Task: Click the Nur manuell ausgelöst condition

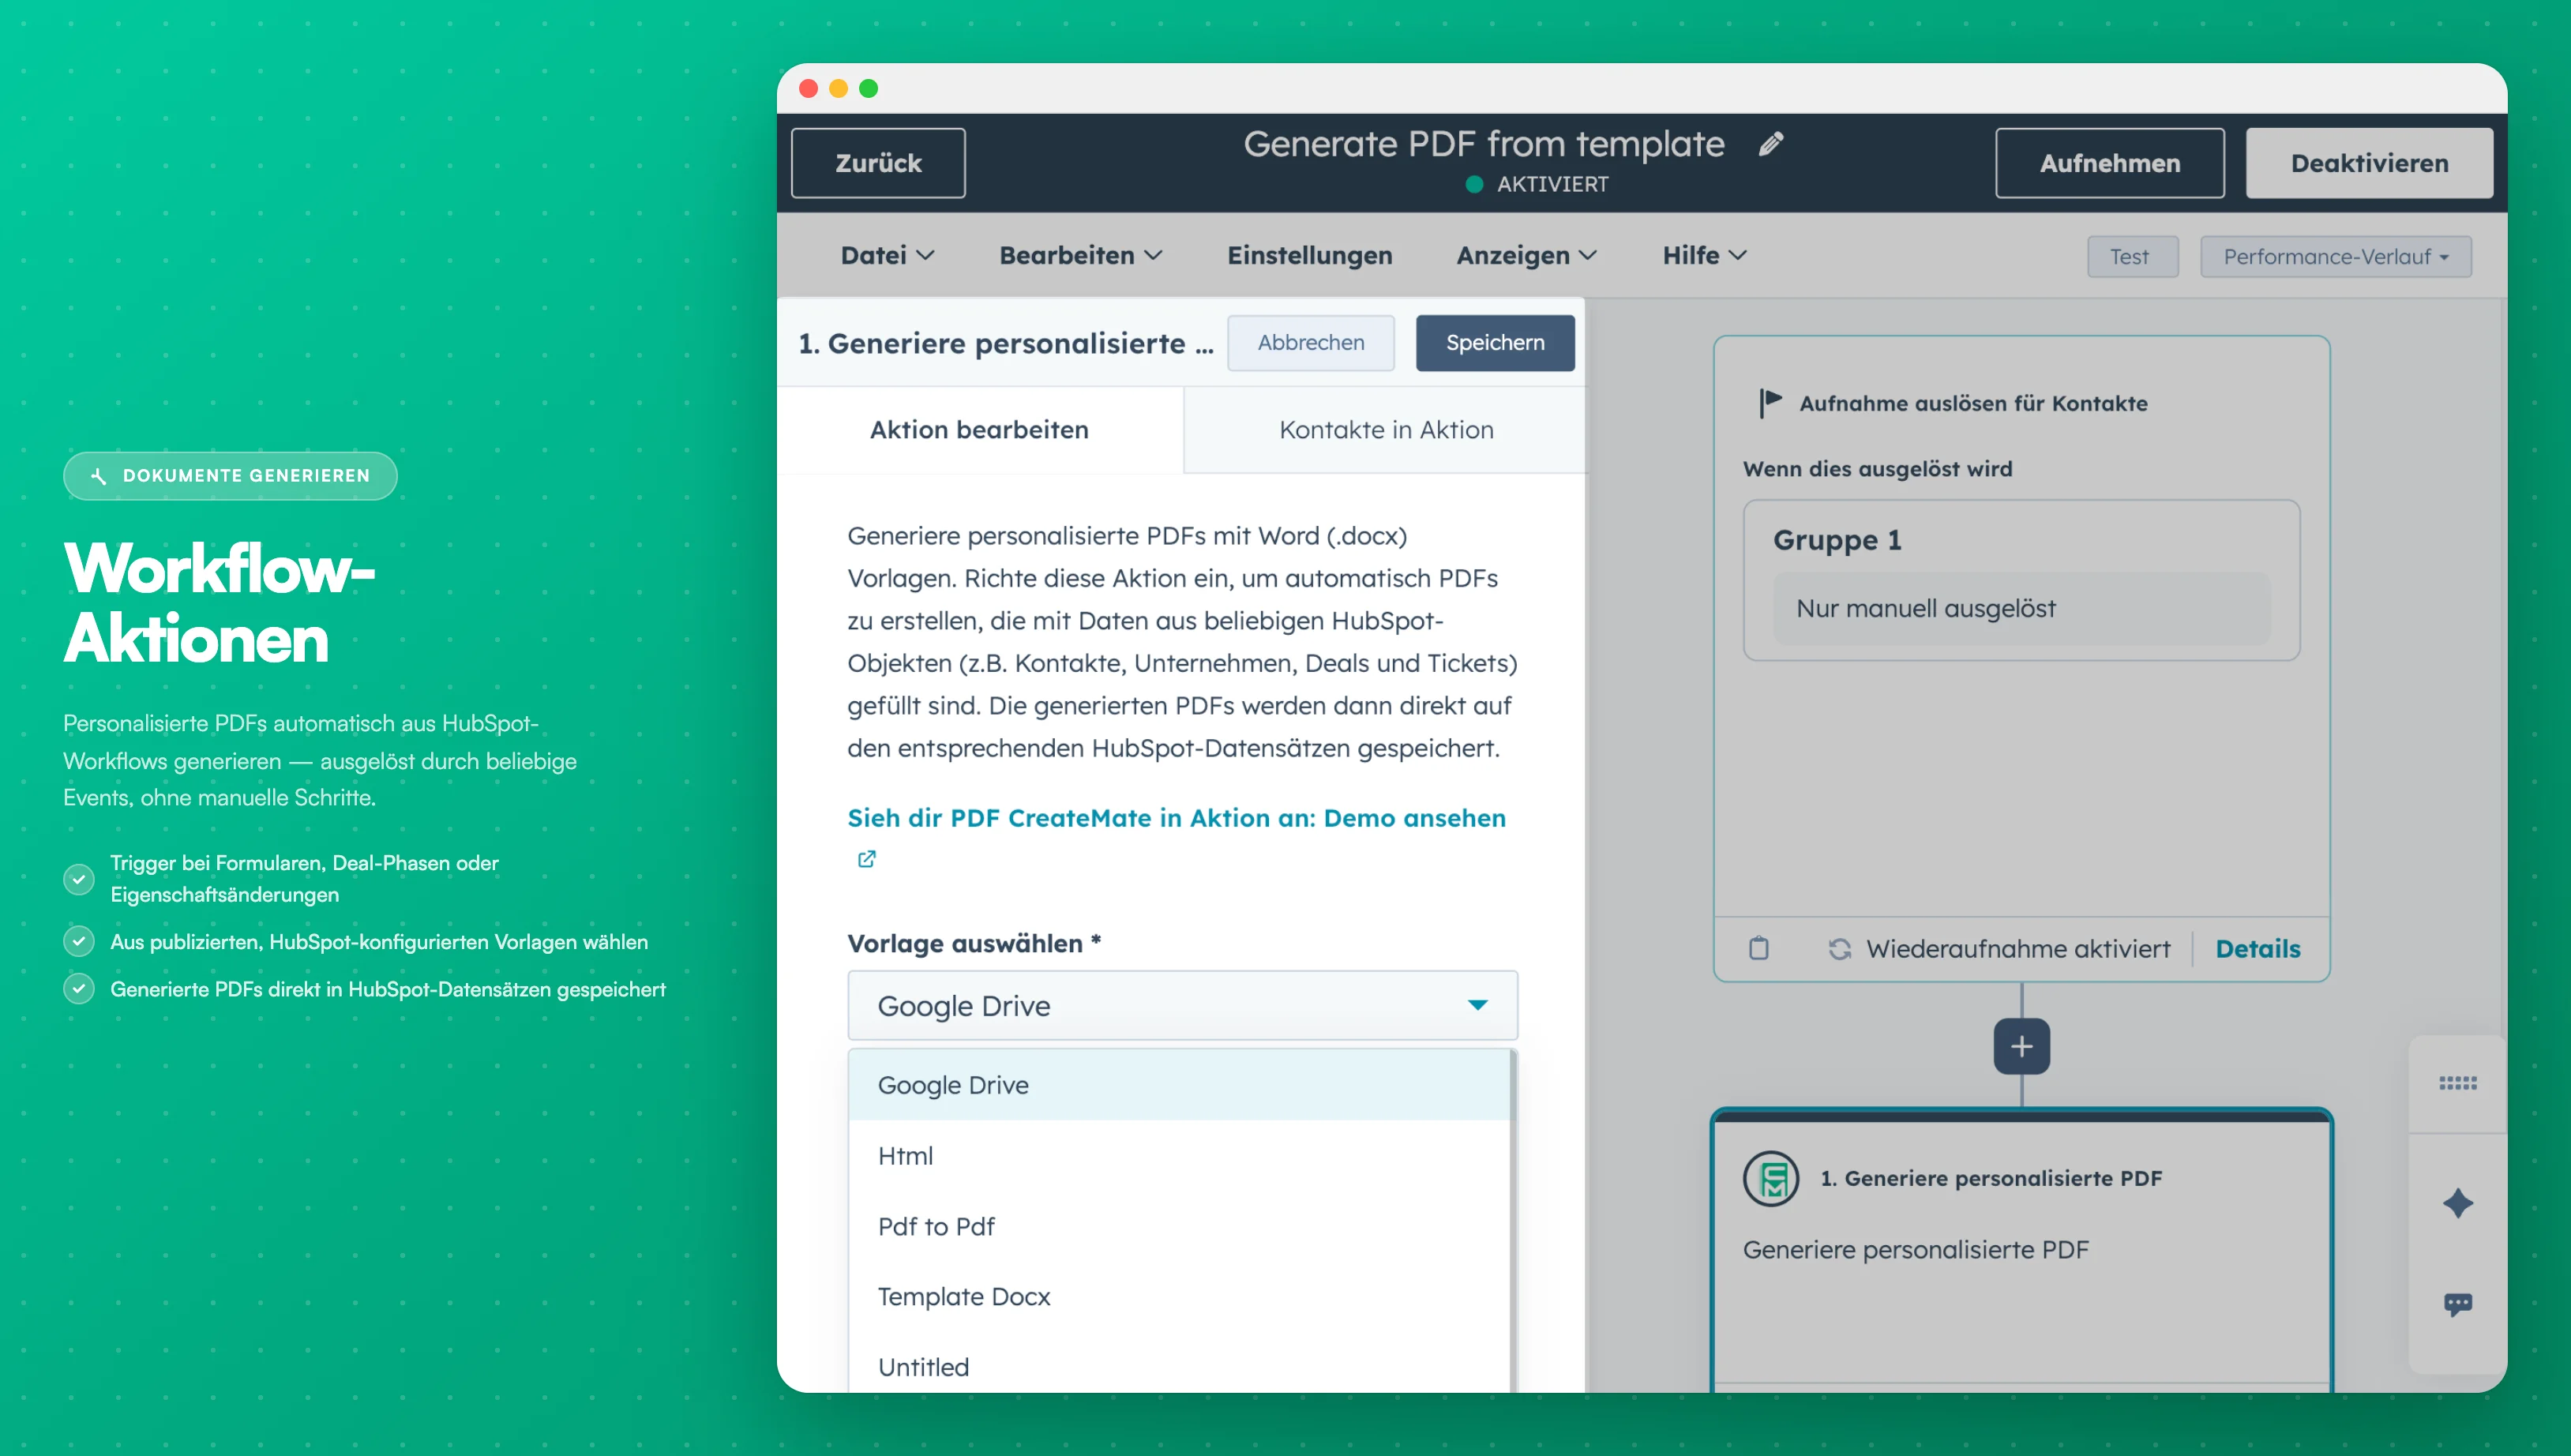Action: (2021, 608)
